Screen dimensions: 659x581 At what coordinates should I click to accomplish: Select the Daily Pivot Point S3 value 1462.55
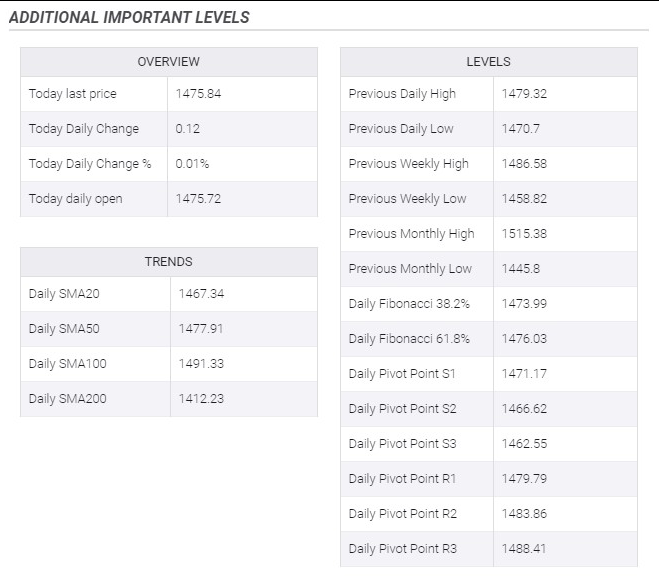[x=524, y=444]
